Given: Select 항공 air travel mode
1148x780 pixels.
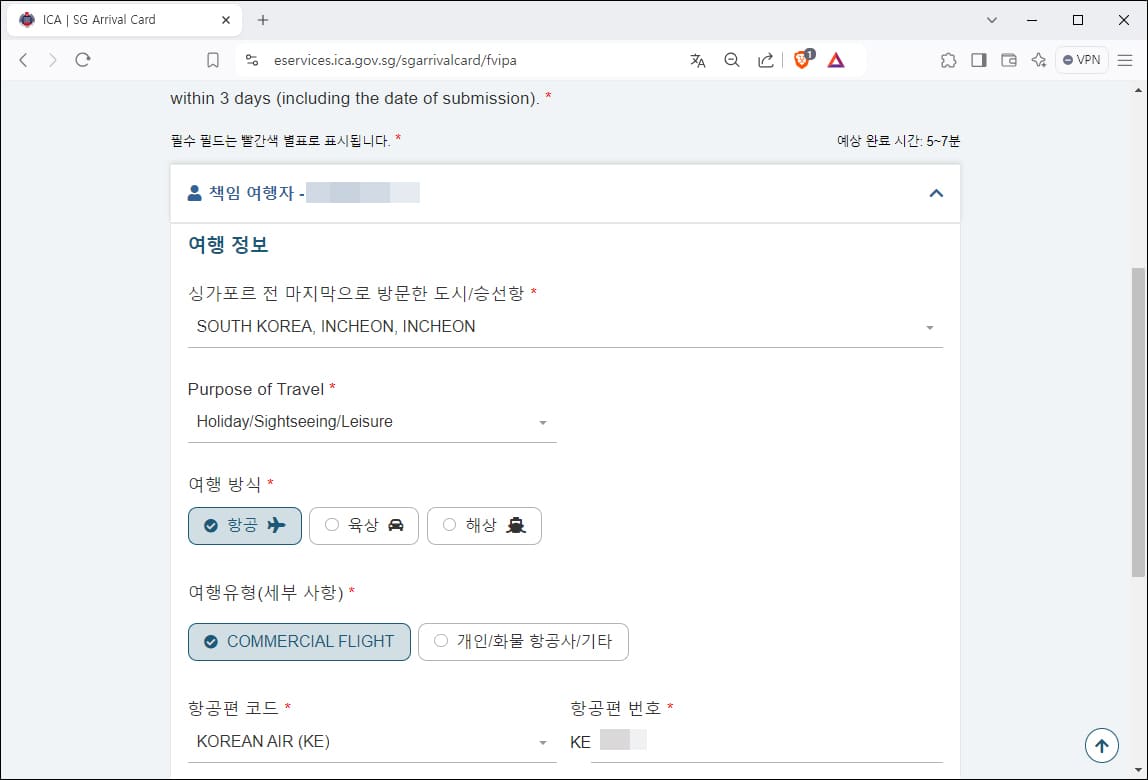Looking at the screenshot, I should (245, 526).
